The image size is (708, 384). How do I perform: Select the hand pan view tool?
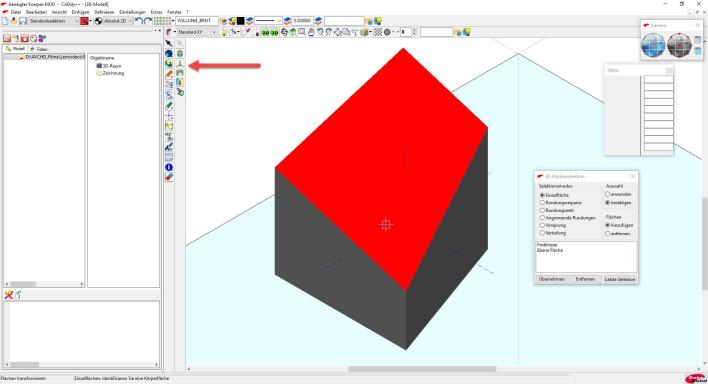click(x=311, y=32)
